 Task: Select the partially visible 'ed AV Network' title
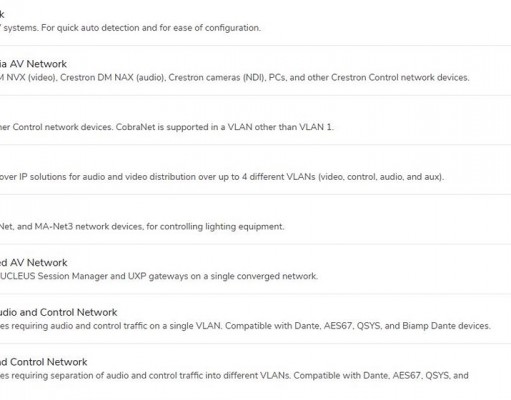(x=34, y=263)
